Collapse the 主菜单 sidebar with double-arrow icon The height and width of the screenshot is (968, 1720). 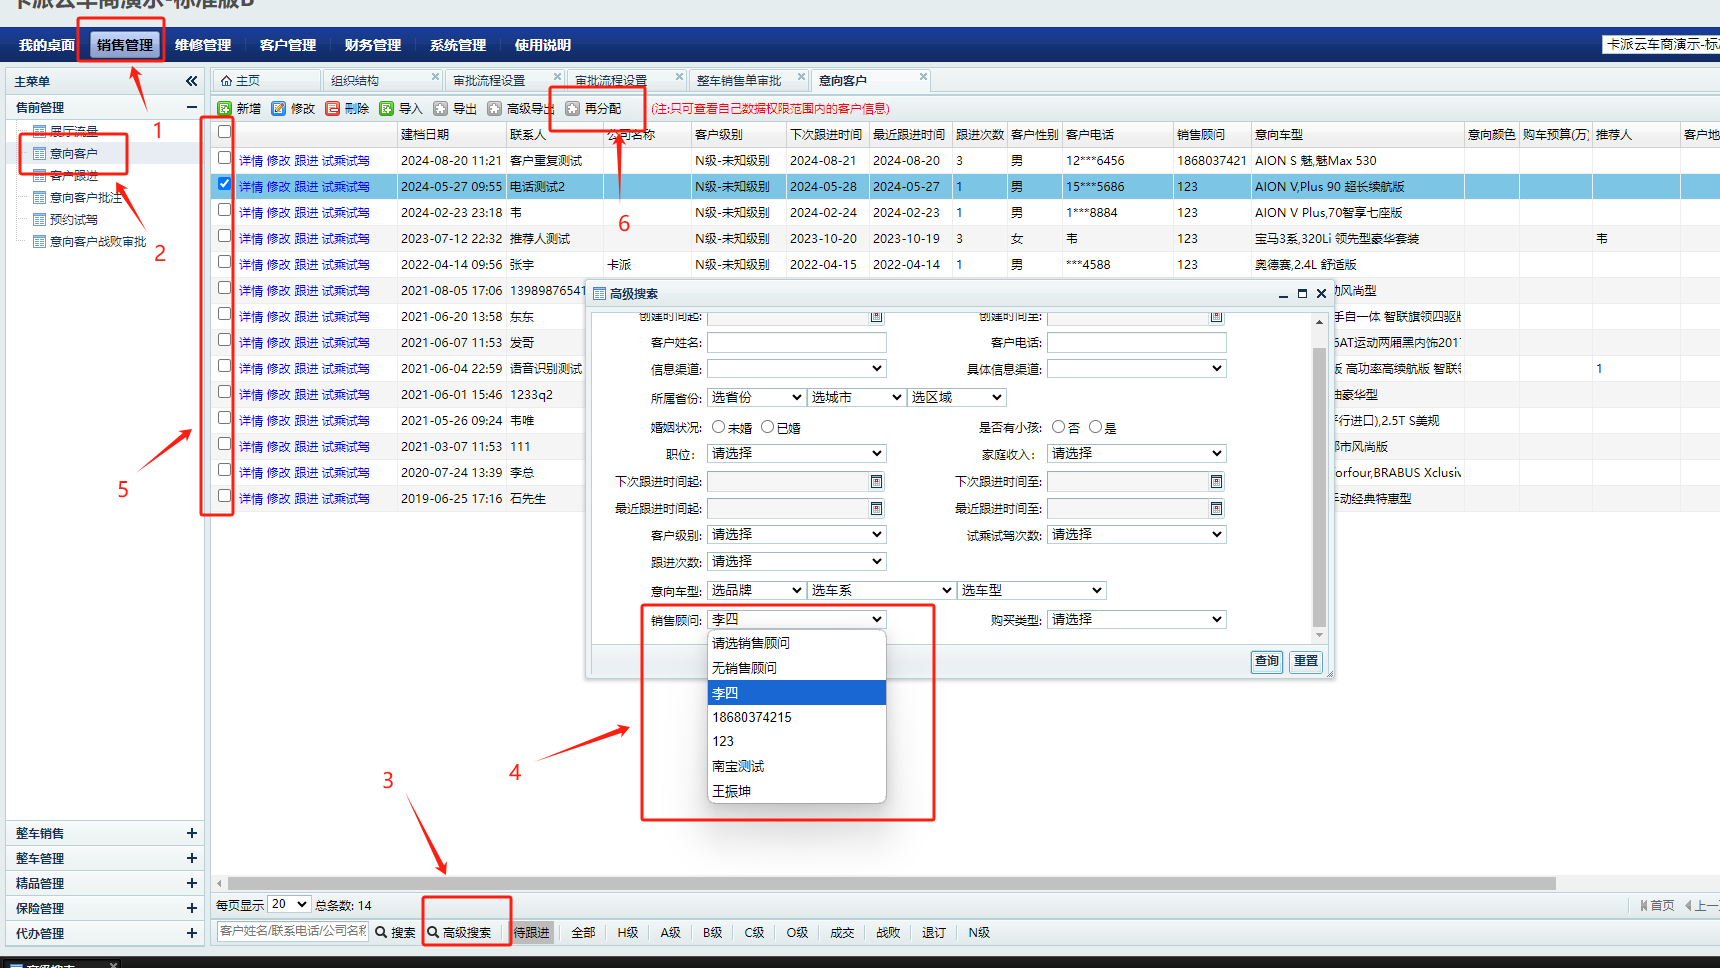pyautogui.click(x=191, y=81)
